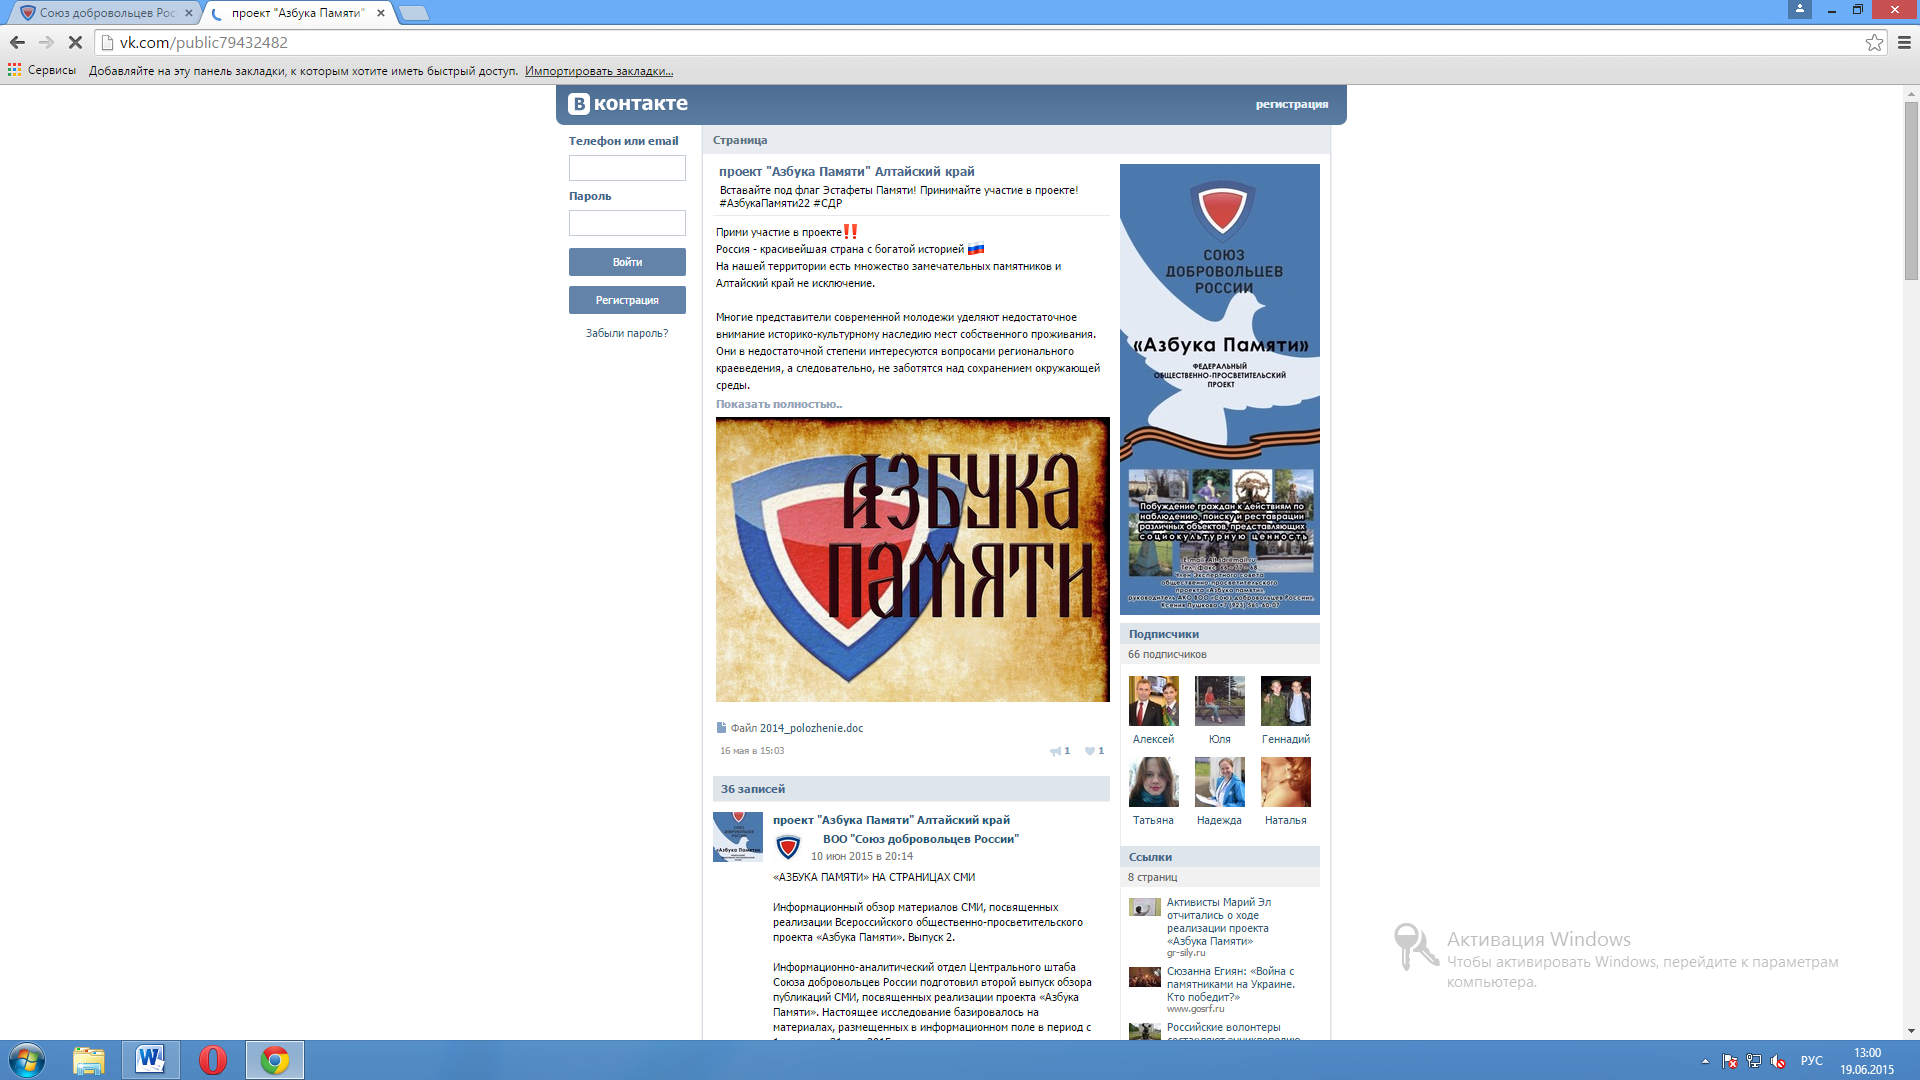Open the Windows Start button
This screenshot has width=1920, height=1080.
(27, 1060)
